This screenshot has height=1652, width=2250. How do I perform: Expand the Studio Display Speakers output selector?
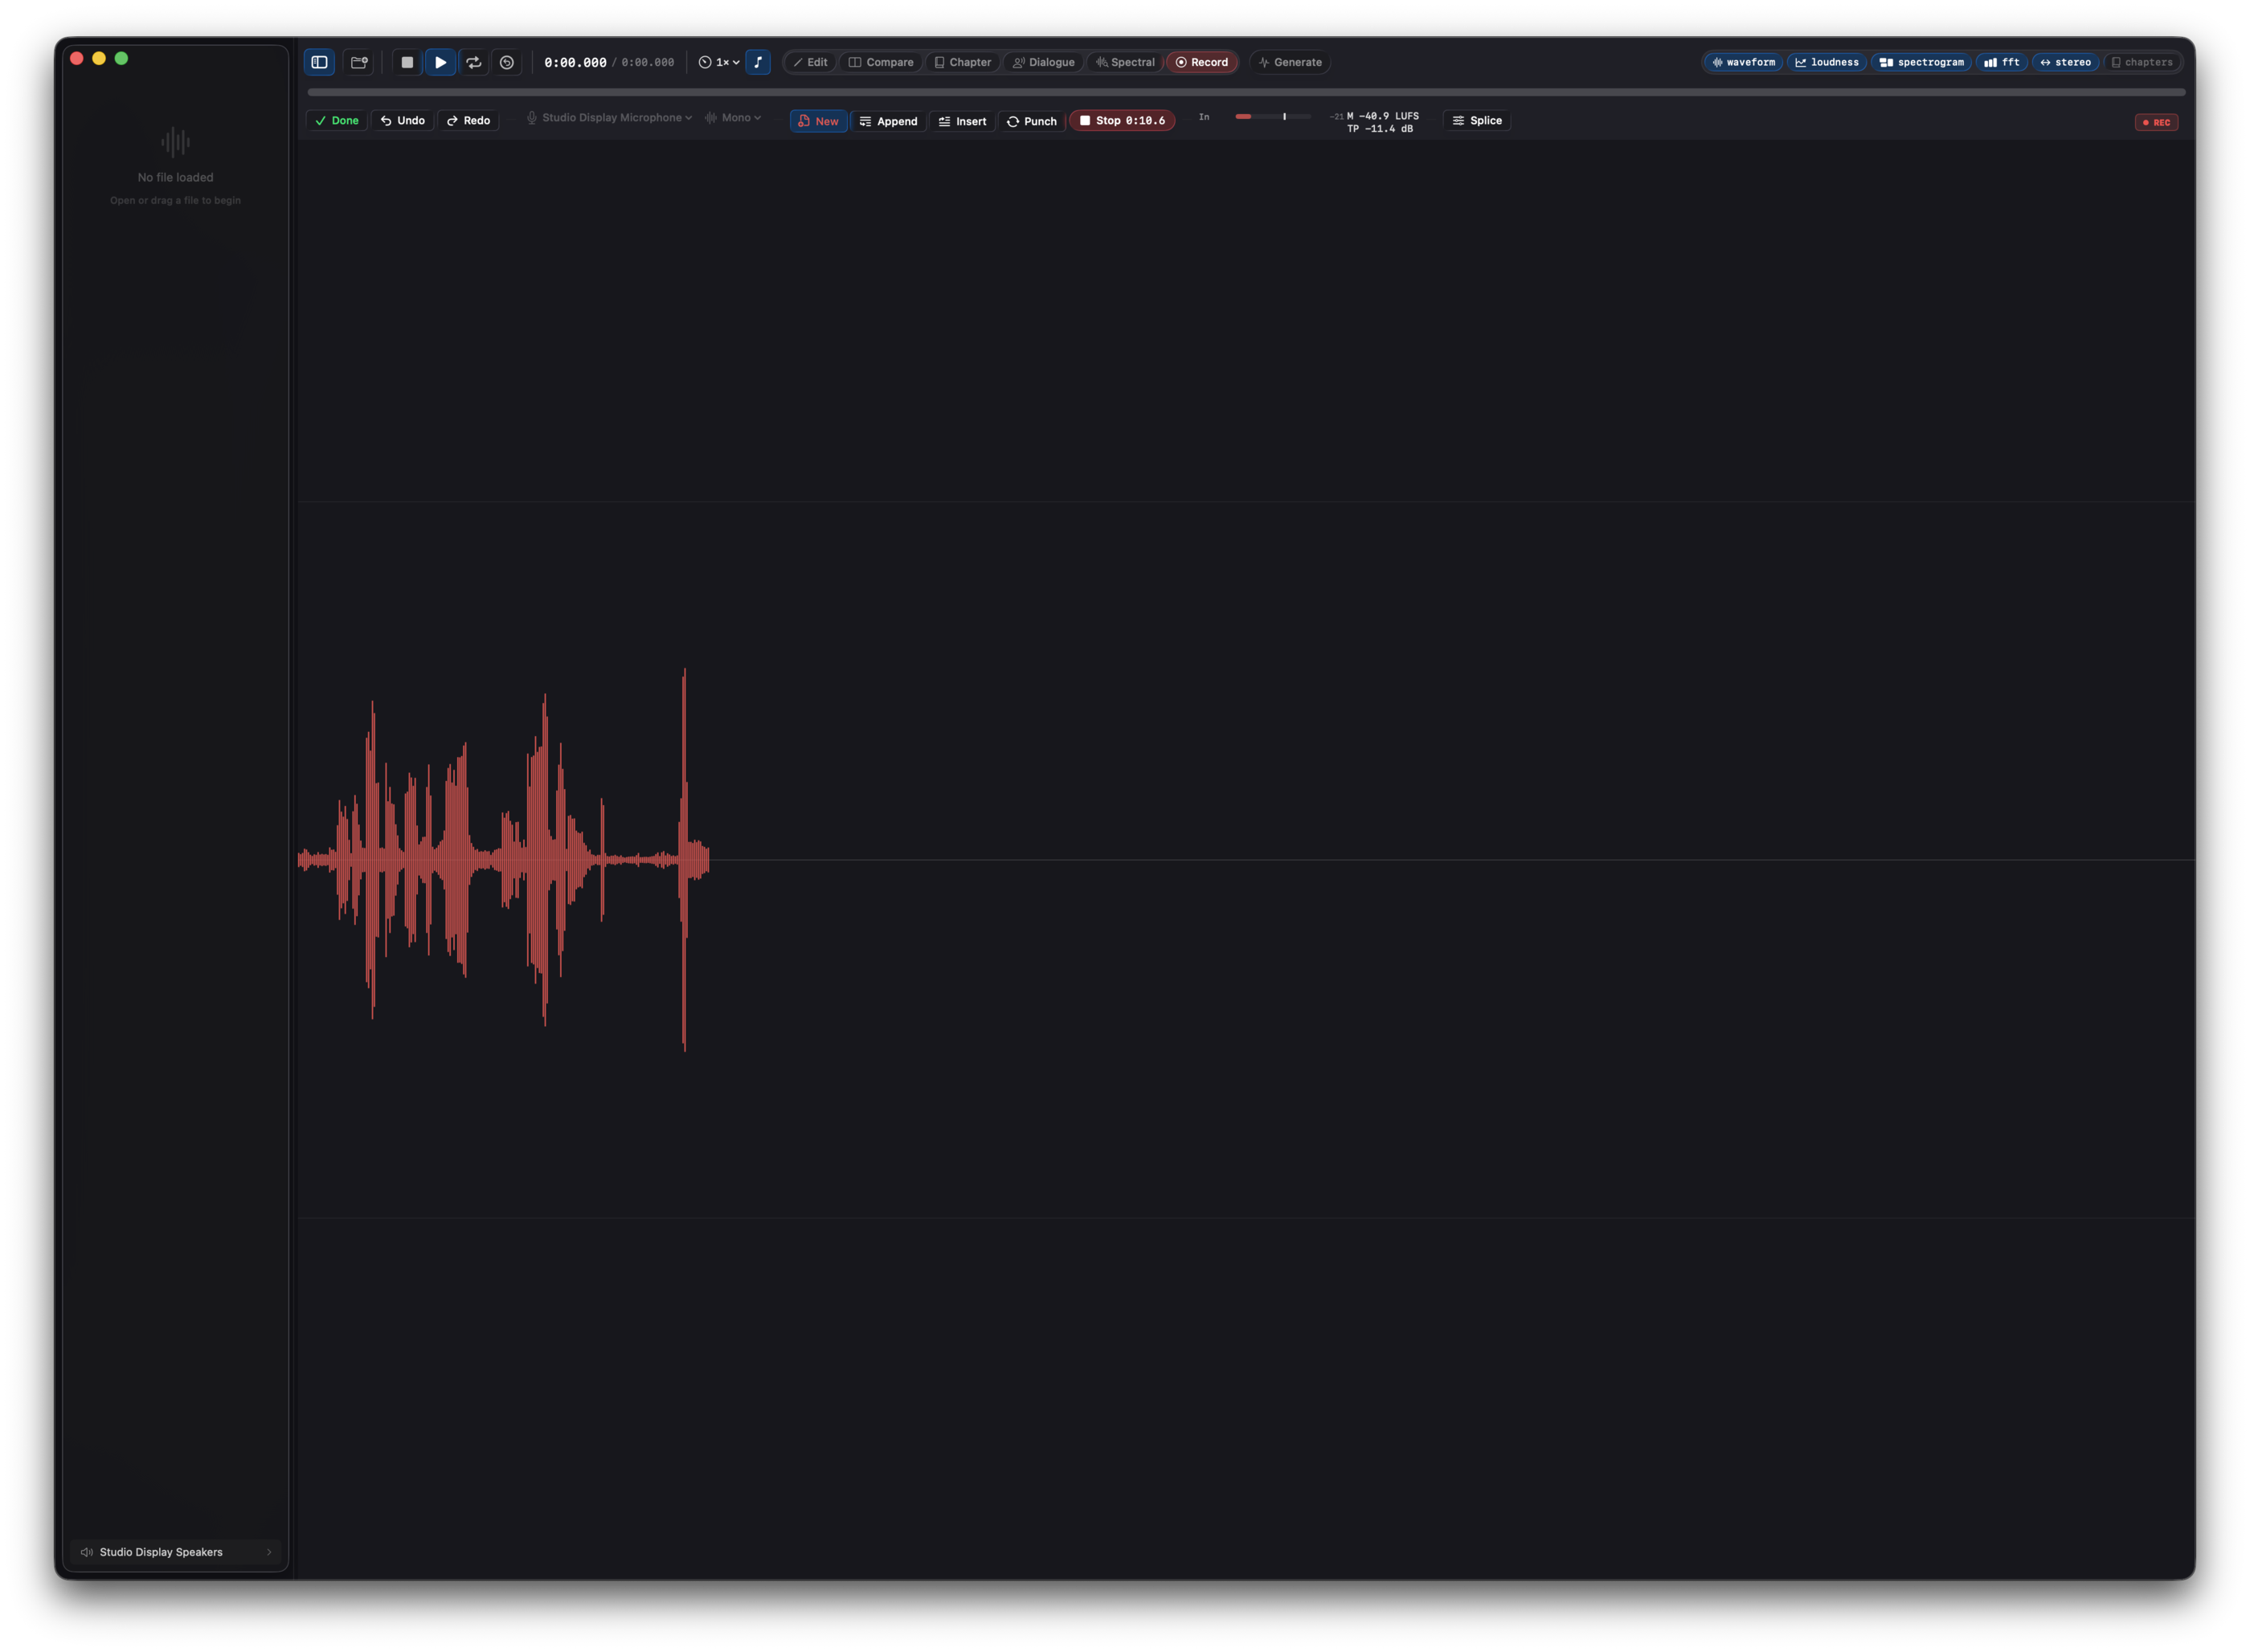[176, 1552]
